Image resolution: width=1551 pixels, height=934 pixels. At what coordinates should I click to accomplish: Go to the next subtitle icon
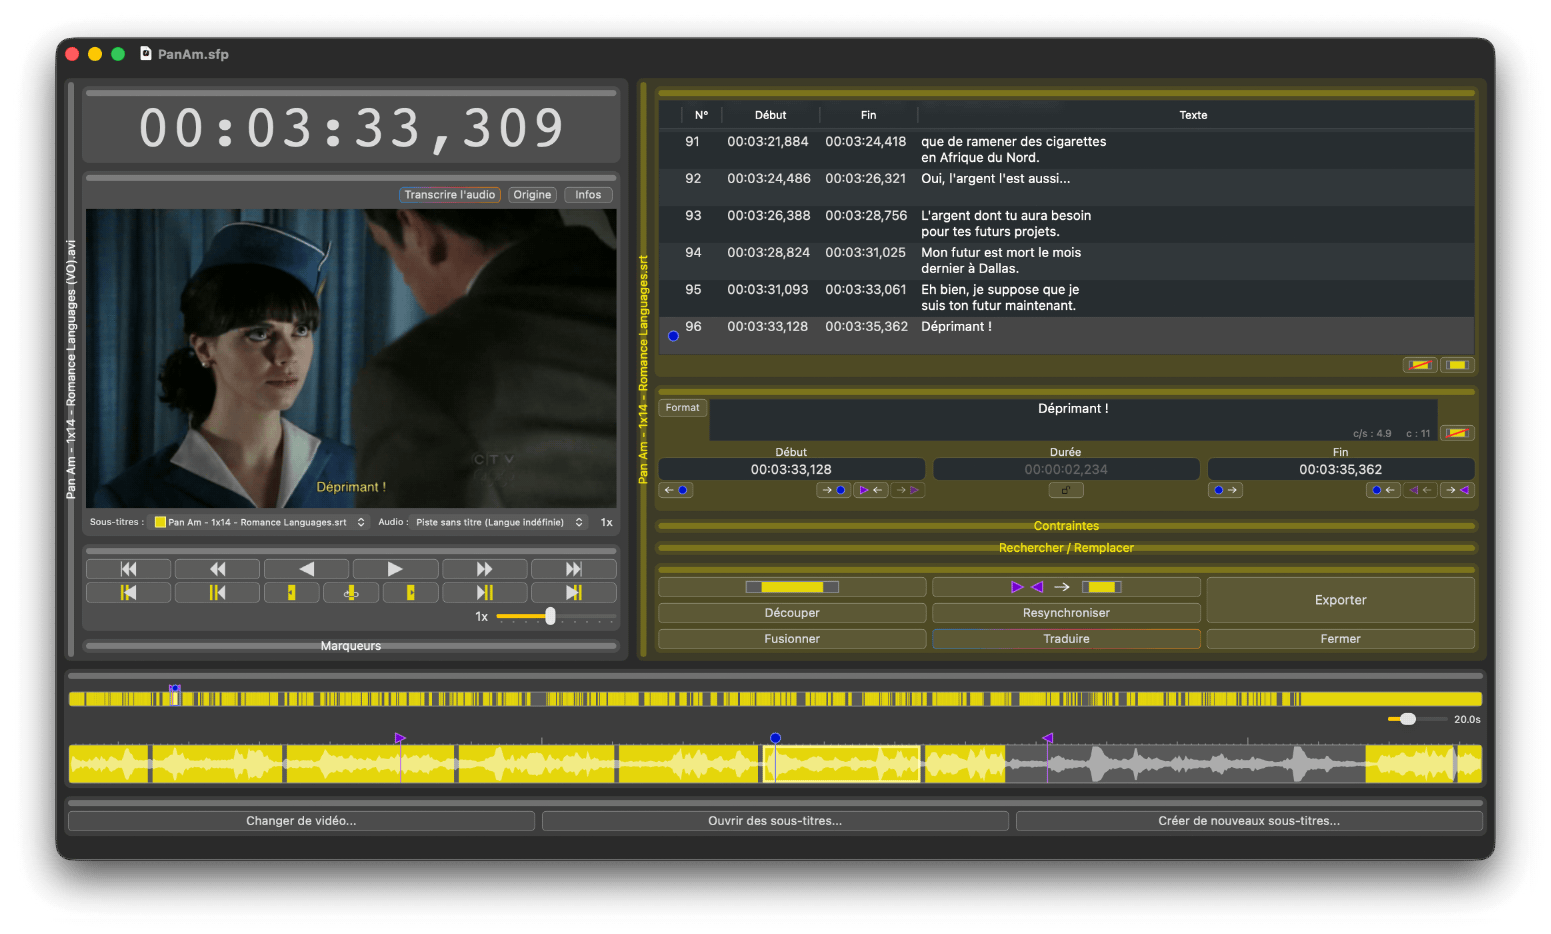pyautogui.click(x=484, y=593)
